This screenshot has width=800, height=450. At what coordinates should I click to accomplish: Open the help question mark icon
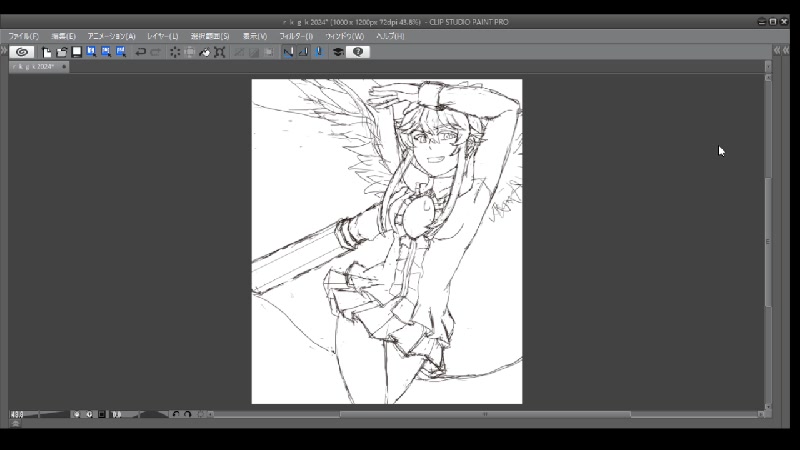click(358, 52)
